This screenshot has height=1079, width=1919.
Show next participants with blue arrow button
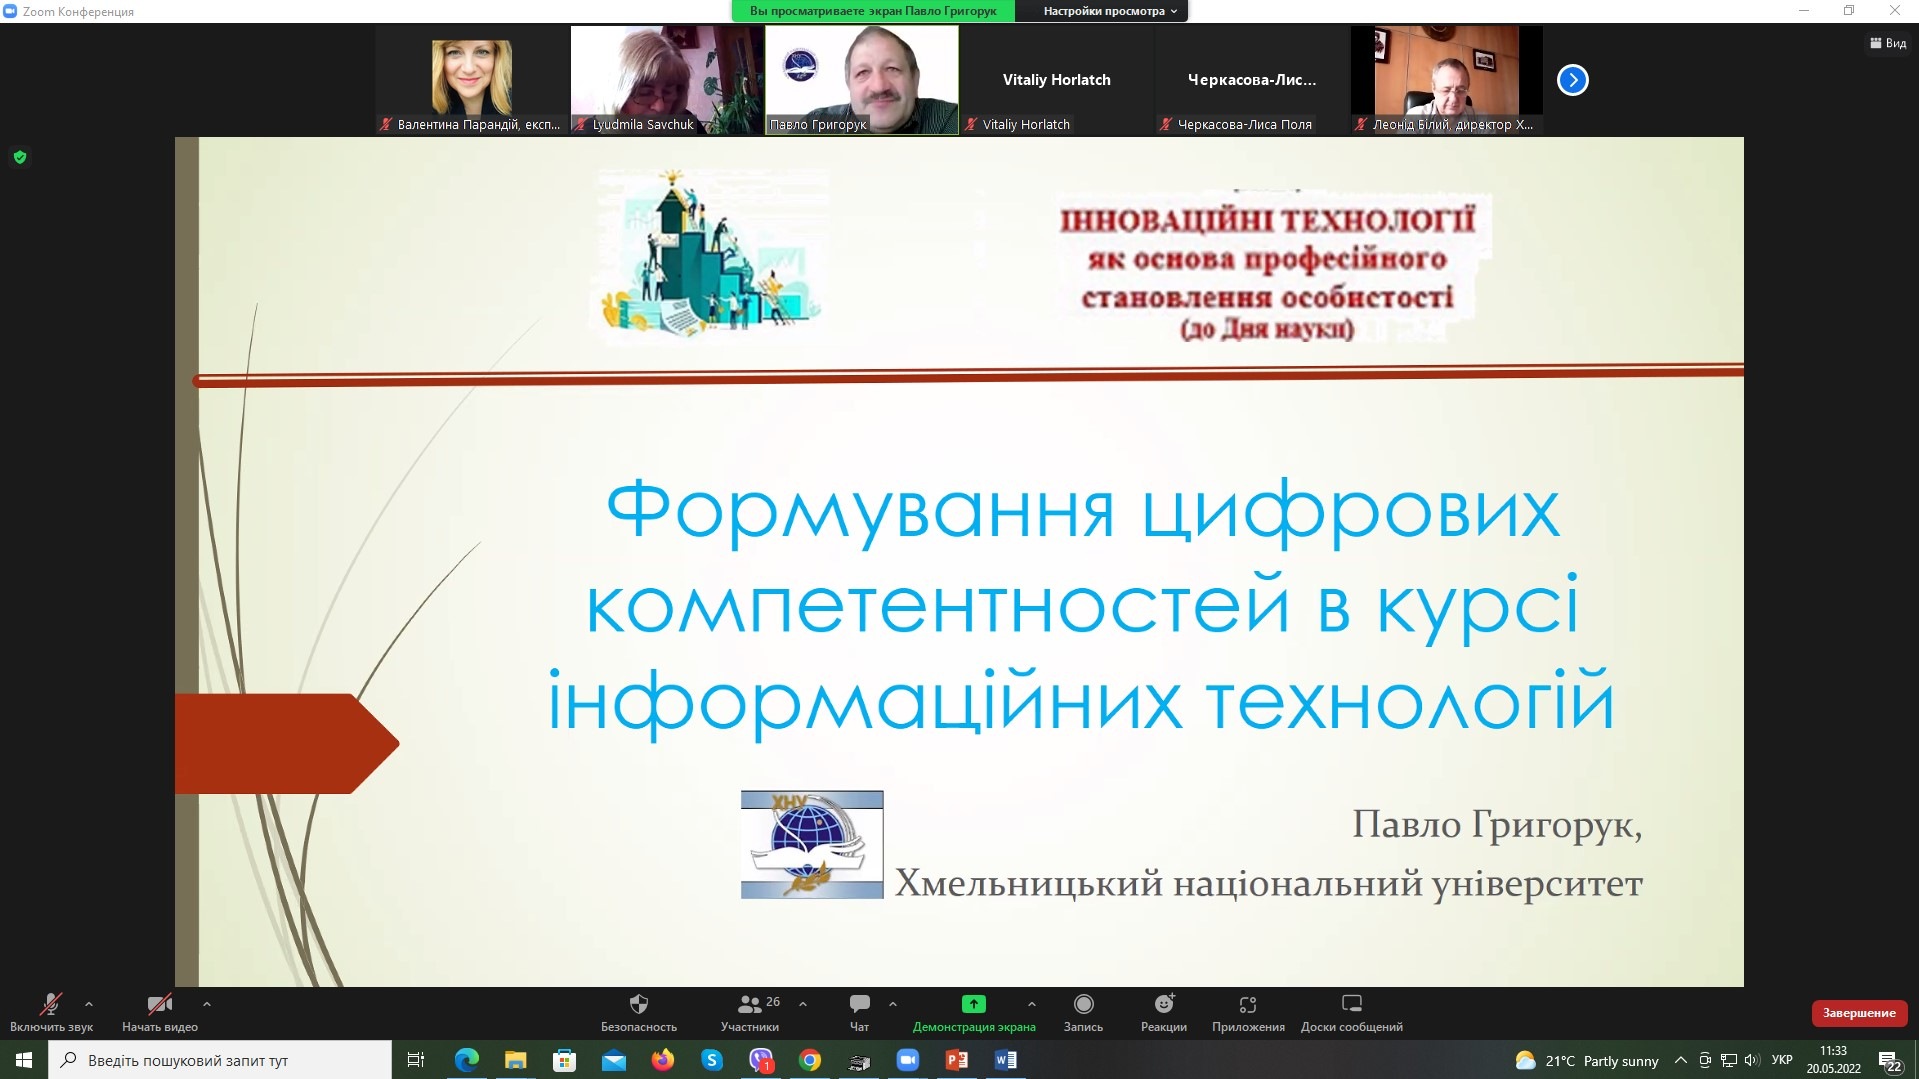pyautogui.click(x=1572, y=80)
